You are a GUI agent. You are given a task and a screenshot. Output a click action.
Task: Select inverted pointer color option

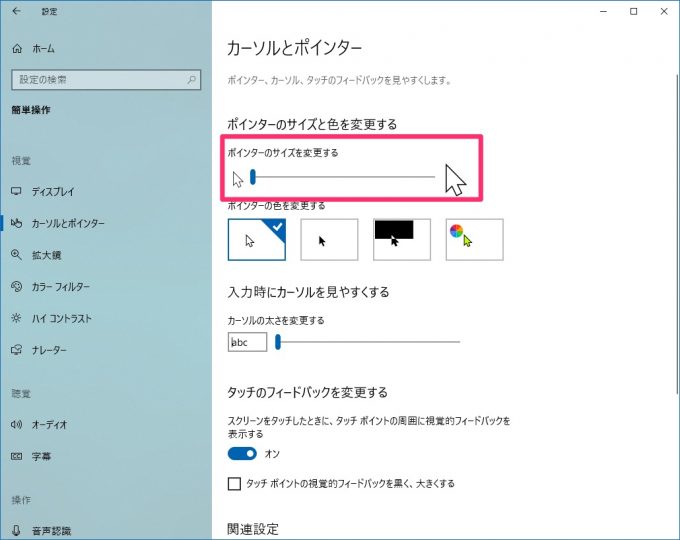pos(402,239)
